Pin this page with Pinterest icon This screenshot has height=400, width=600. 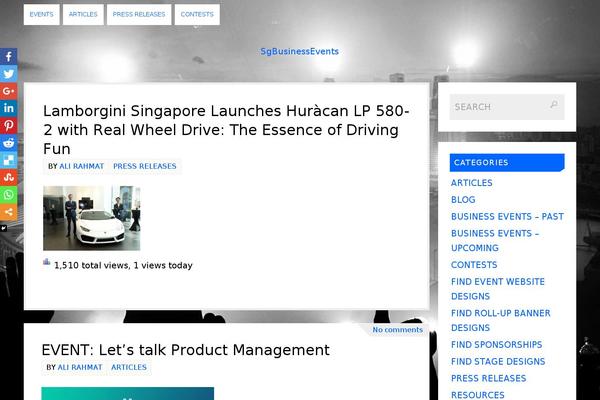[8, 126]
